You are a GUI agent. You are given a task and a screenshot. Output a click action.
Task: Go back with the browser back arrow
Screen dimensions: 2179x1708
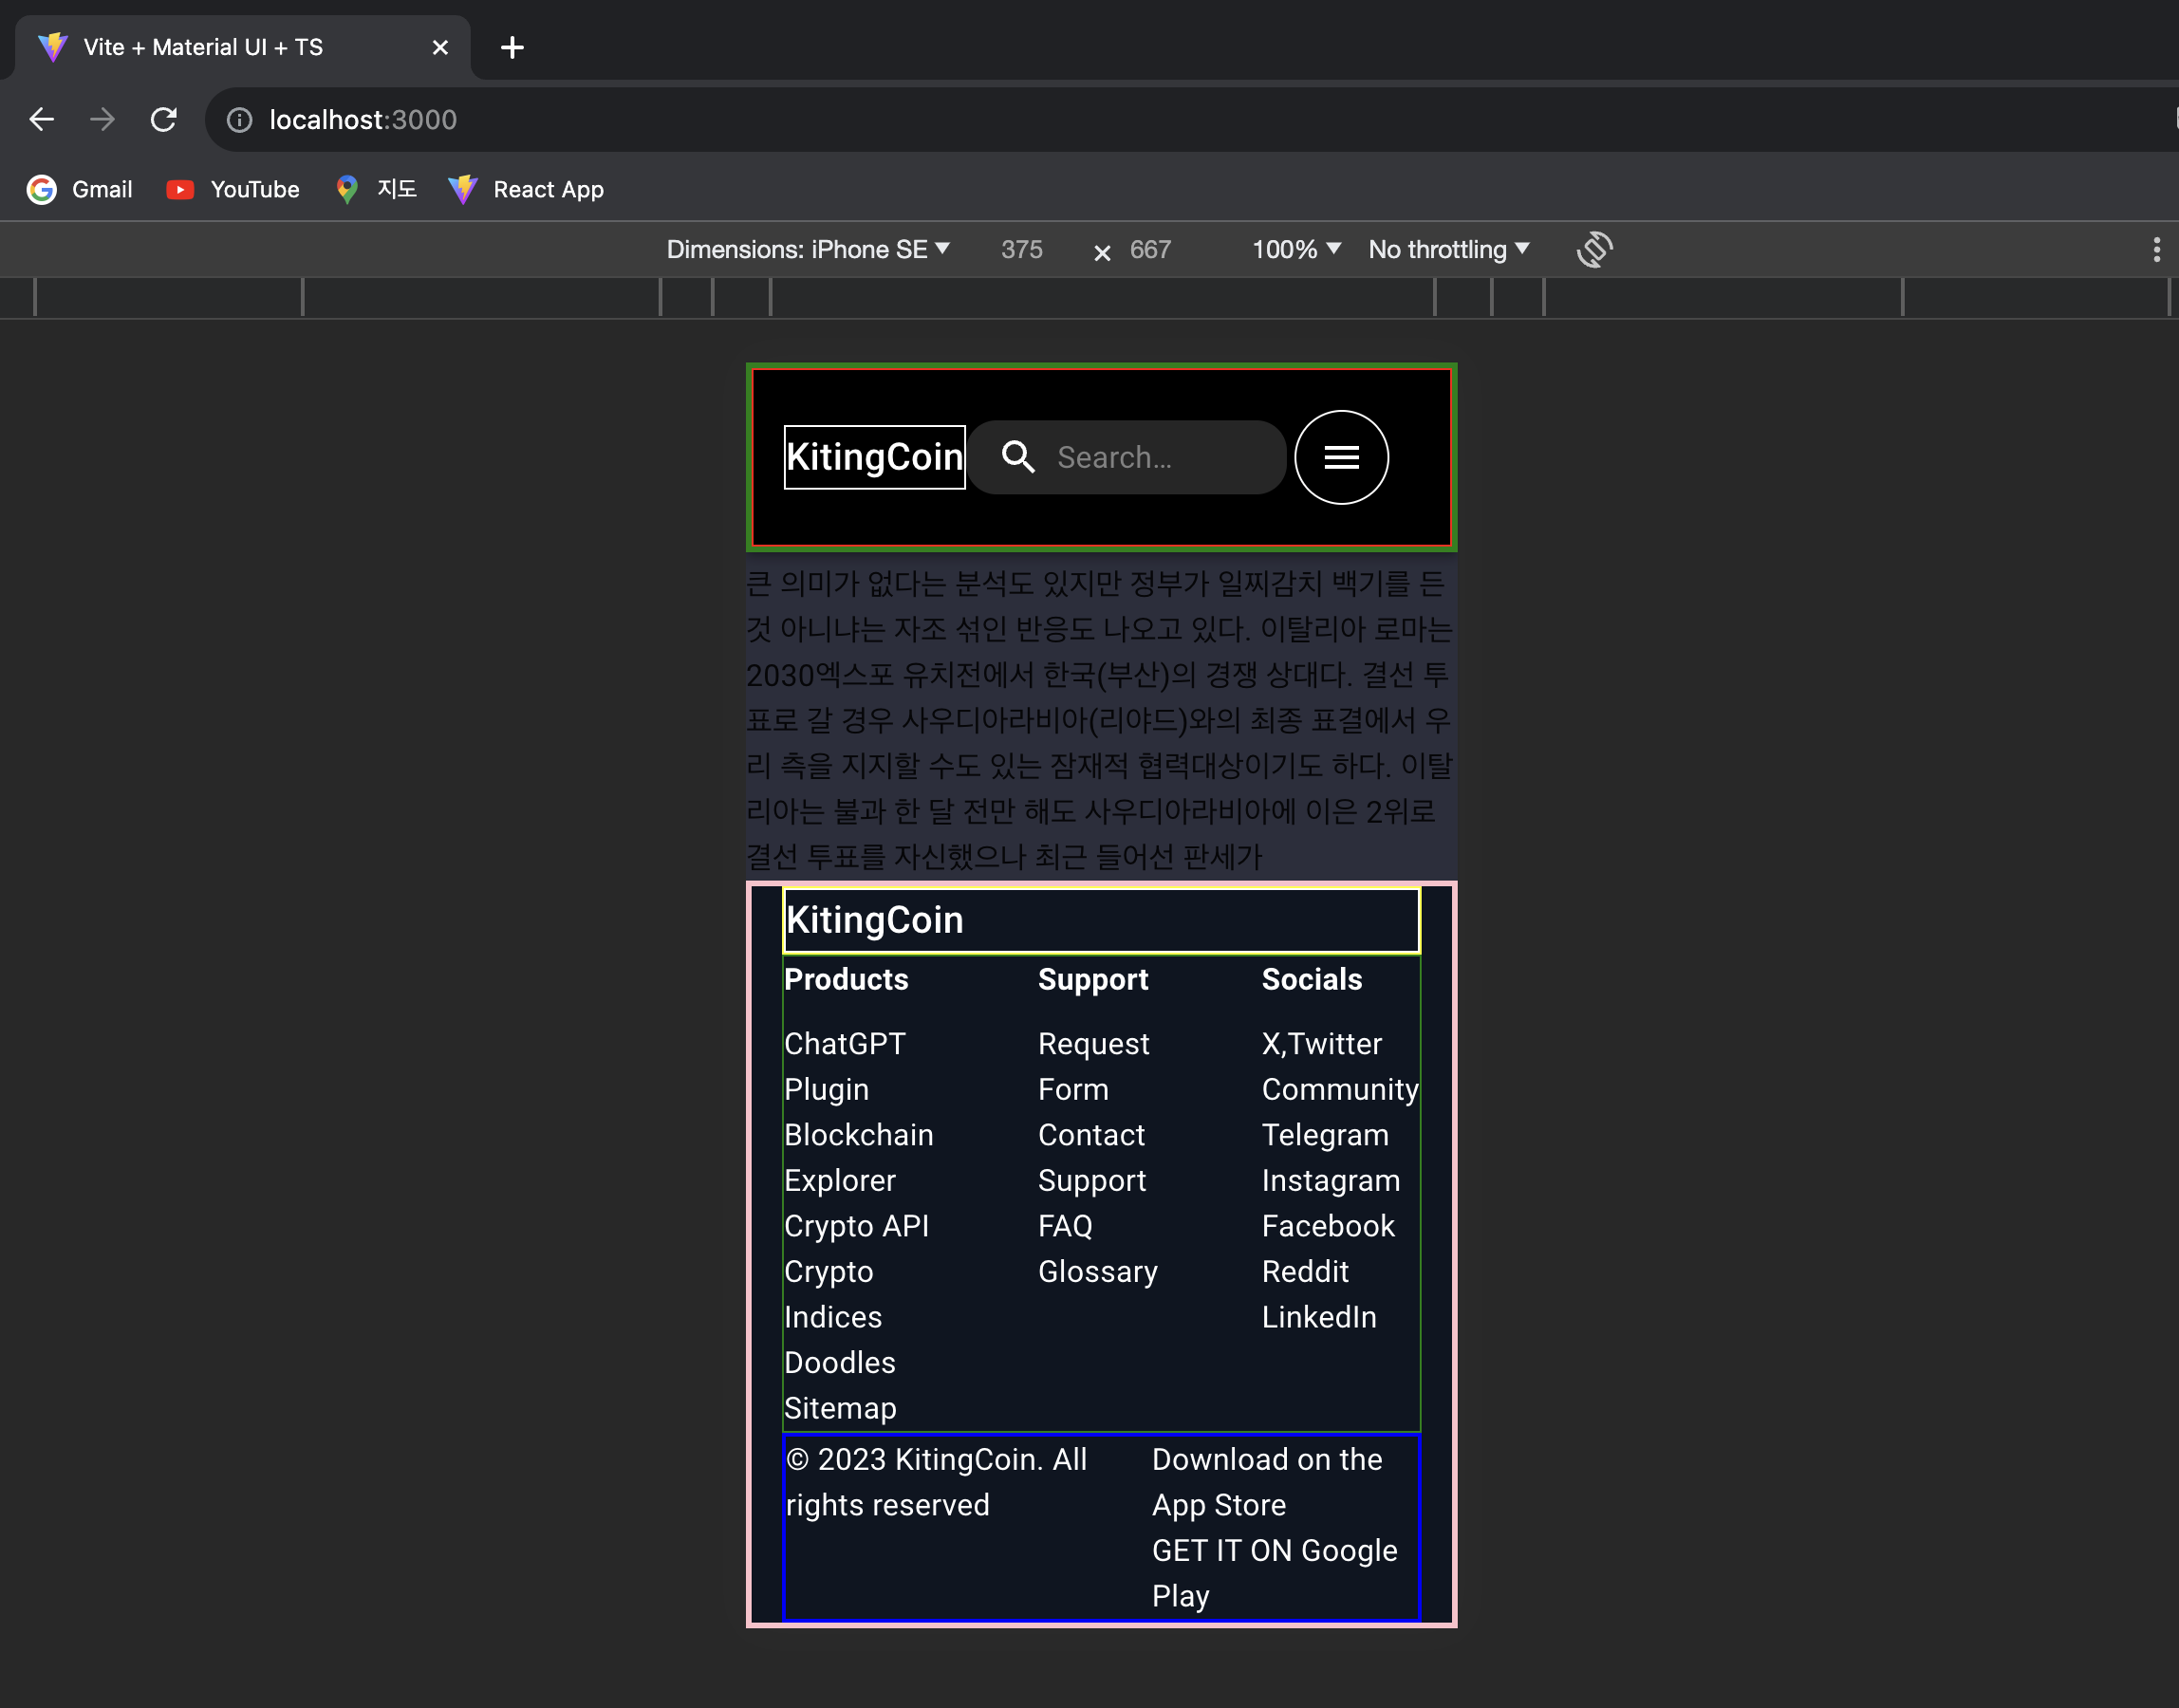[42, 120]
